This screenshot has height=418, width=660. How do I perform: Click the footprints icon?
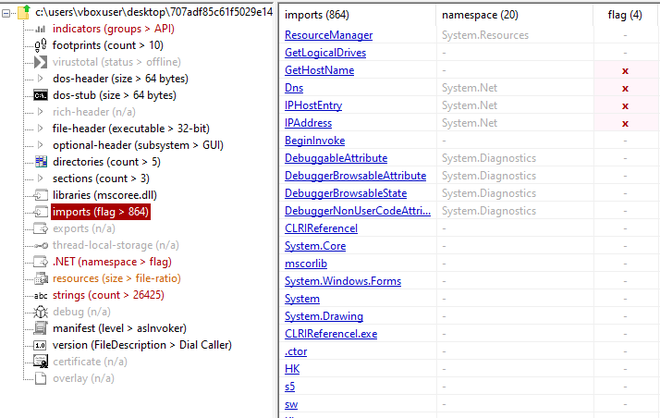tap(40, 45)
